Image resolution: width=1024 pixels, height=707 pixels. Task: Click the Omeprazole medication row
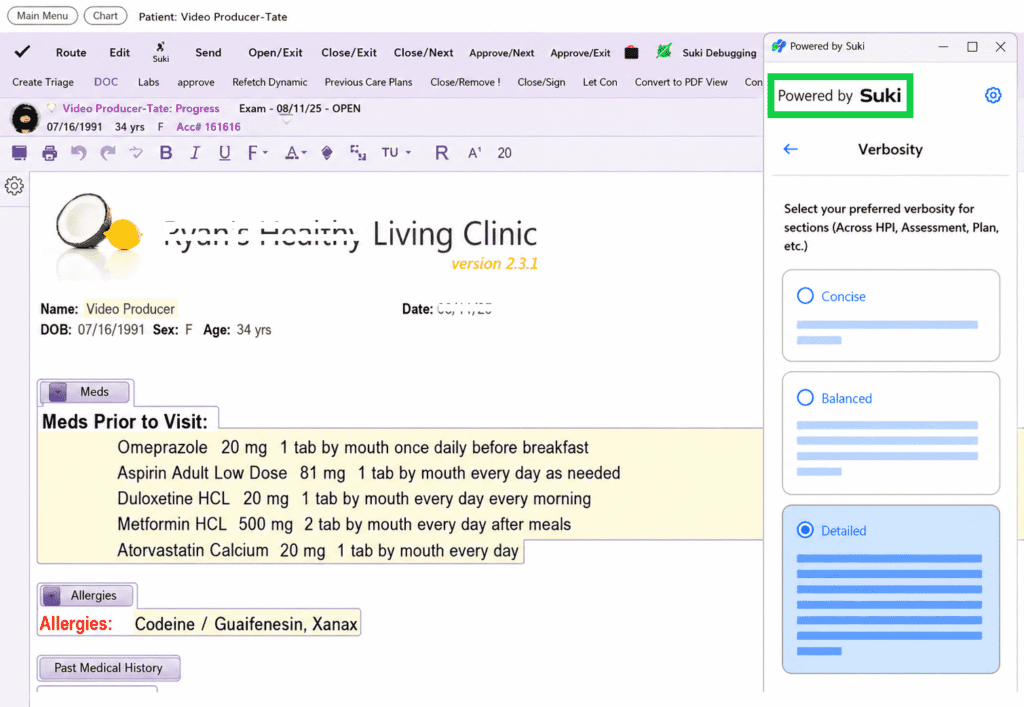click(353, 447)
